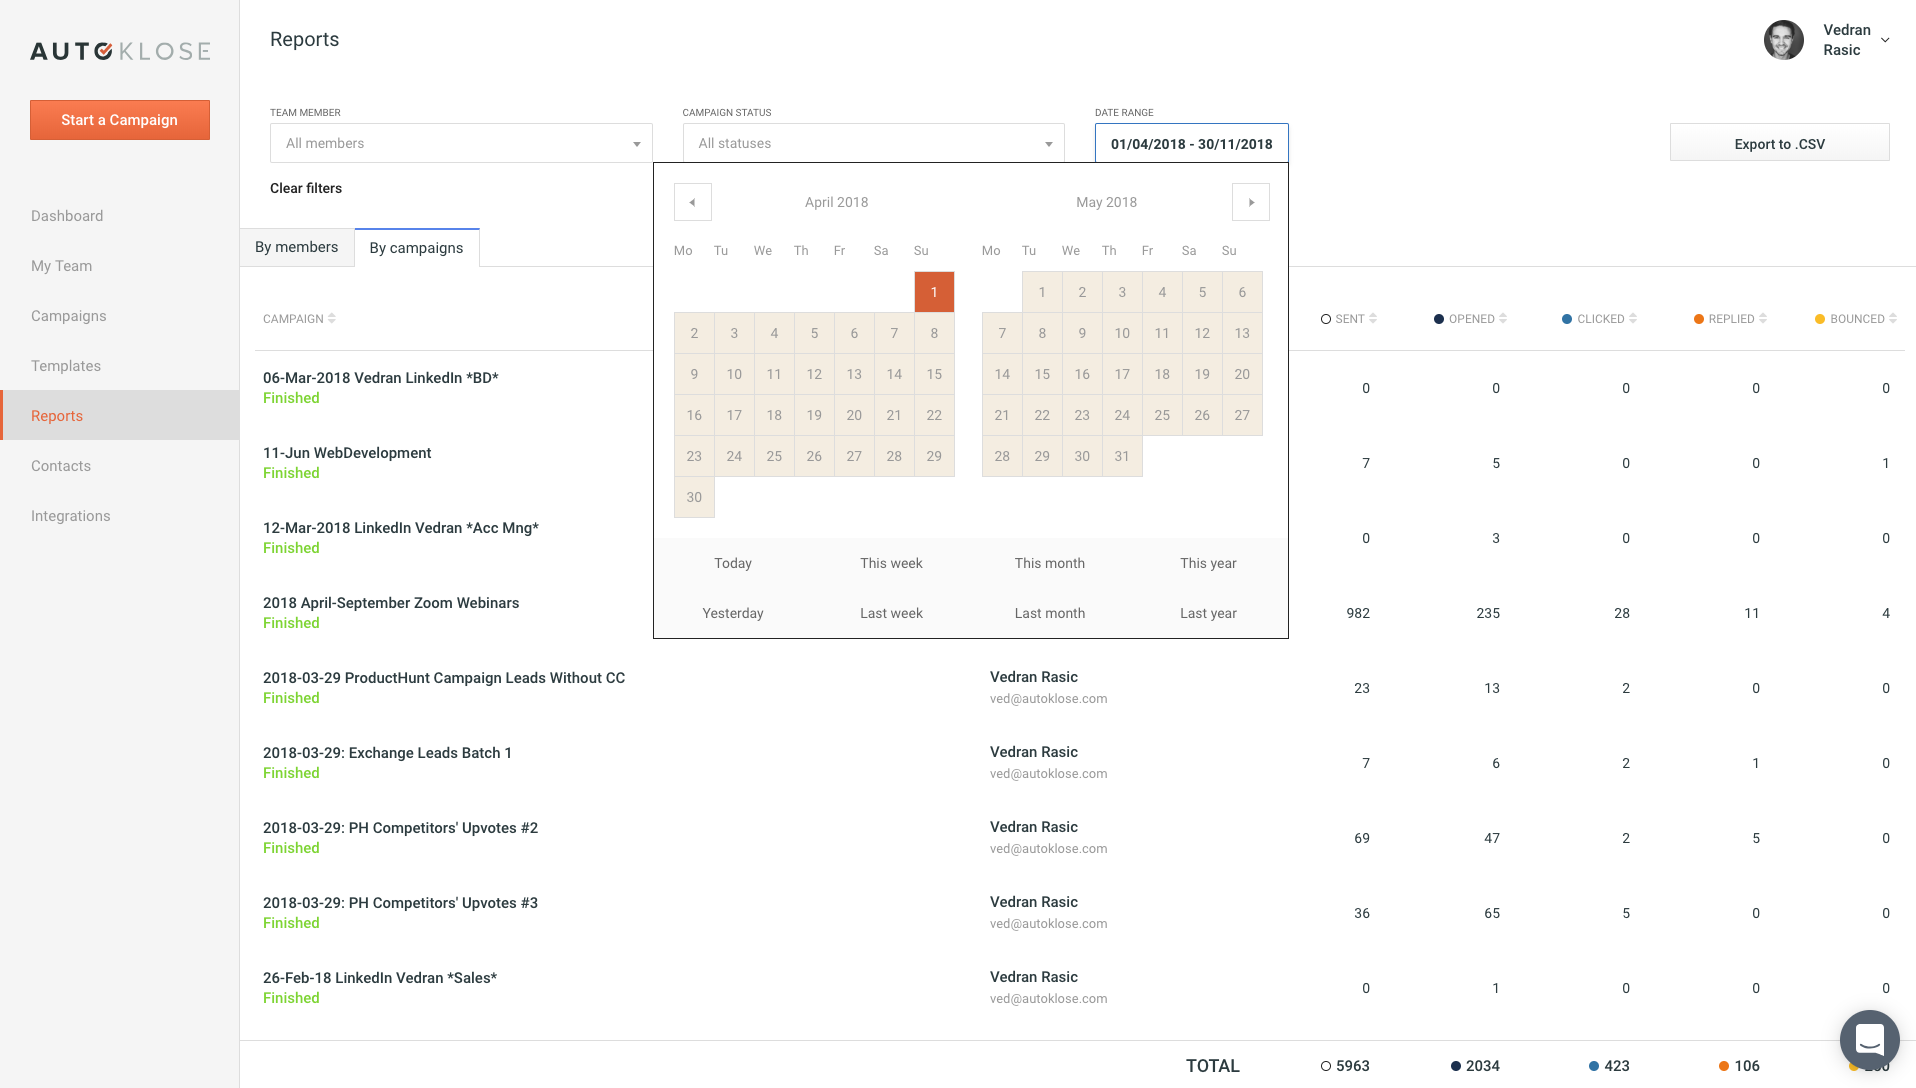Expand user account menu chevron
The height and width of the screenshot is (1088, 1916).
coord(1885,41)
